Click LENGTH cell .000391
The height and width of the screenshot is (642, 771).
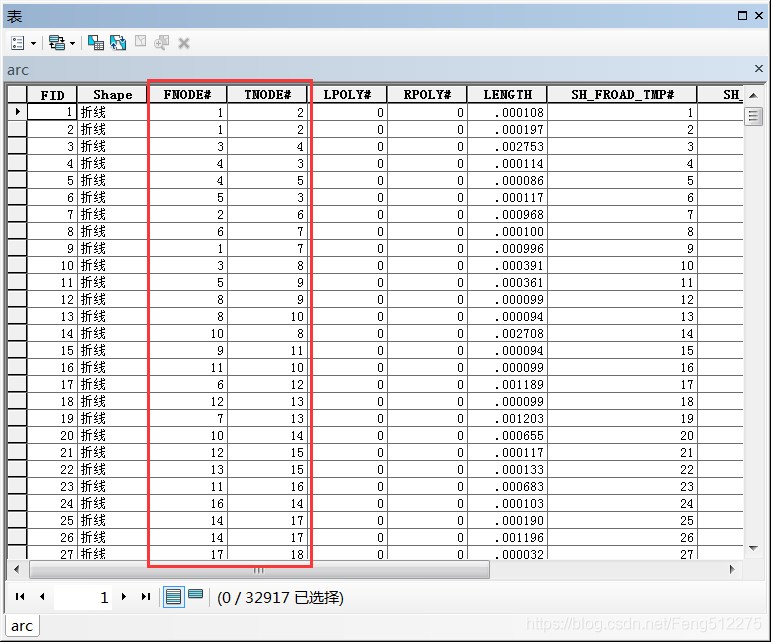pos(507,266)
